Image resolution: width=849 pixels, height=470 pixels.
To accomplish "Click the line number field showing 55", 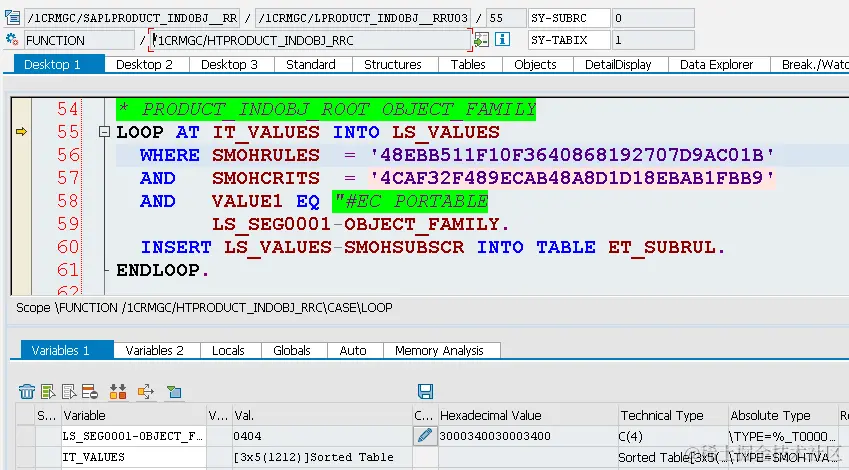I will (506, 18).
